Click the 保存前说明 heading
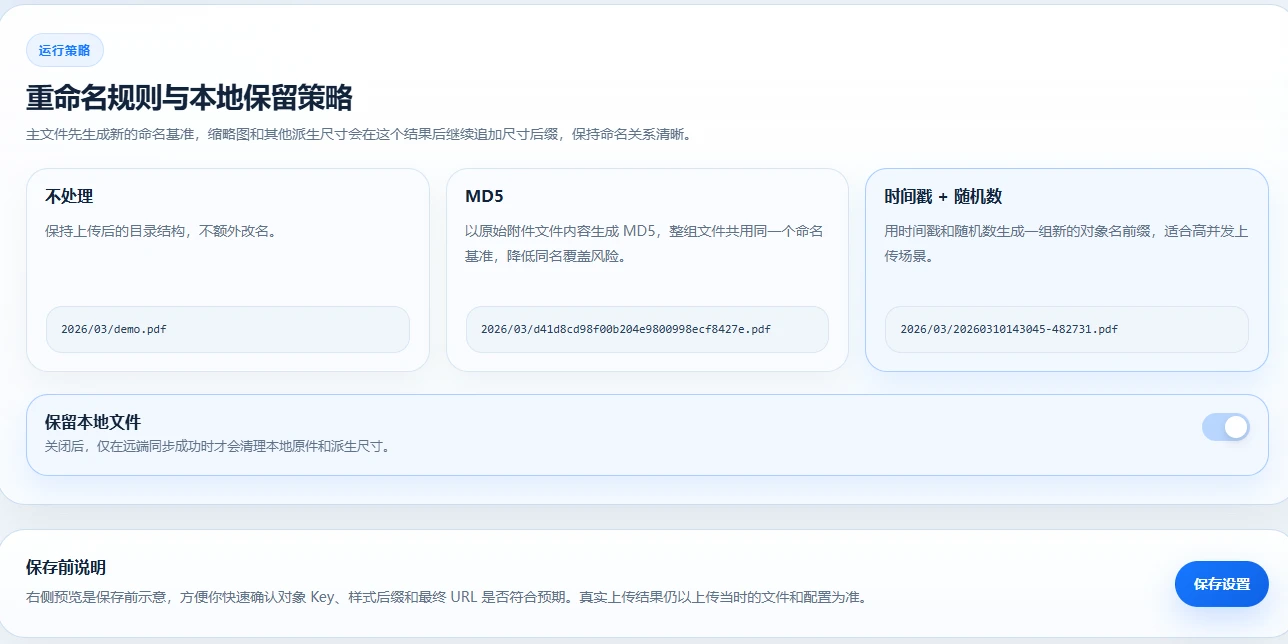The width and height of the screenshot is (1288, 644). click(x=66, y=567)
